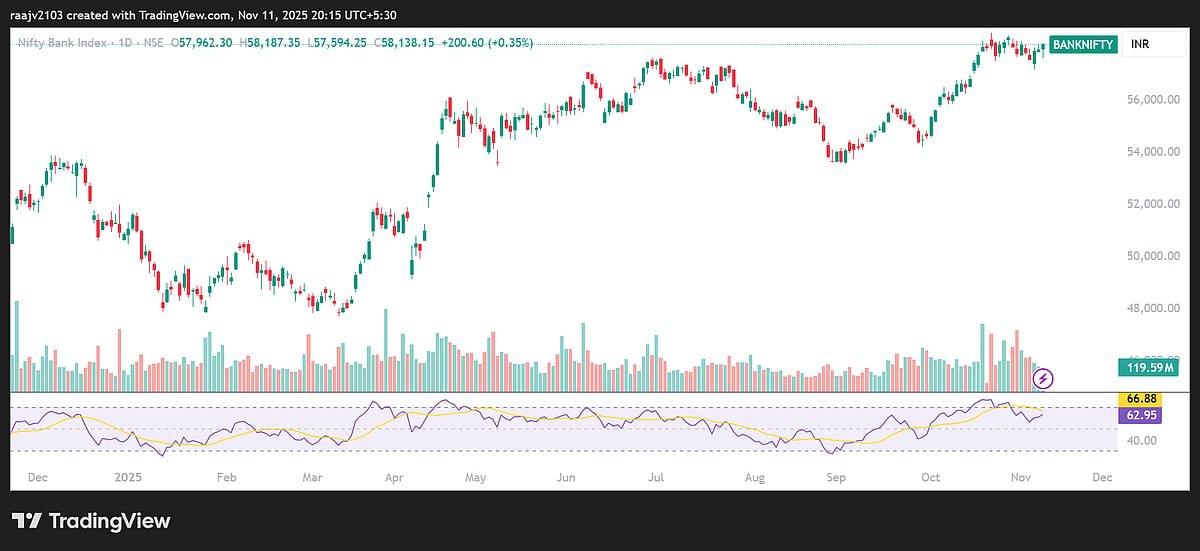This screenshot has height=551, width=1200.
Task: Click the green BANKNIFTY symbol label
Action: (x=1083, y=45)
